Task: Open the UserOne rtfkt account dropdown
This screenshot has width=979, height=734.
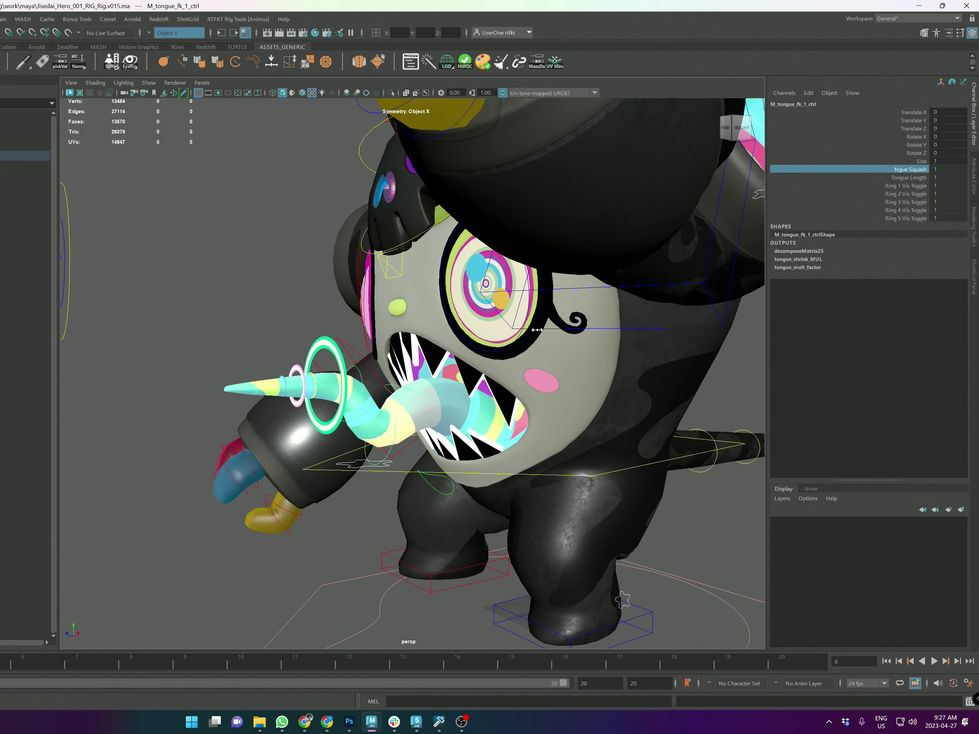Action: [x=502, y=32]
